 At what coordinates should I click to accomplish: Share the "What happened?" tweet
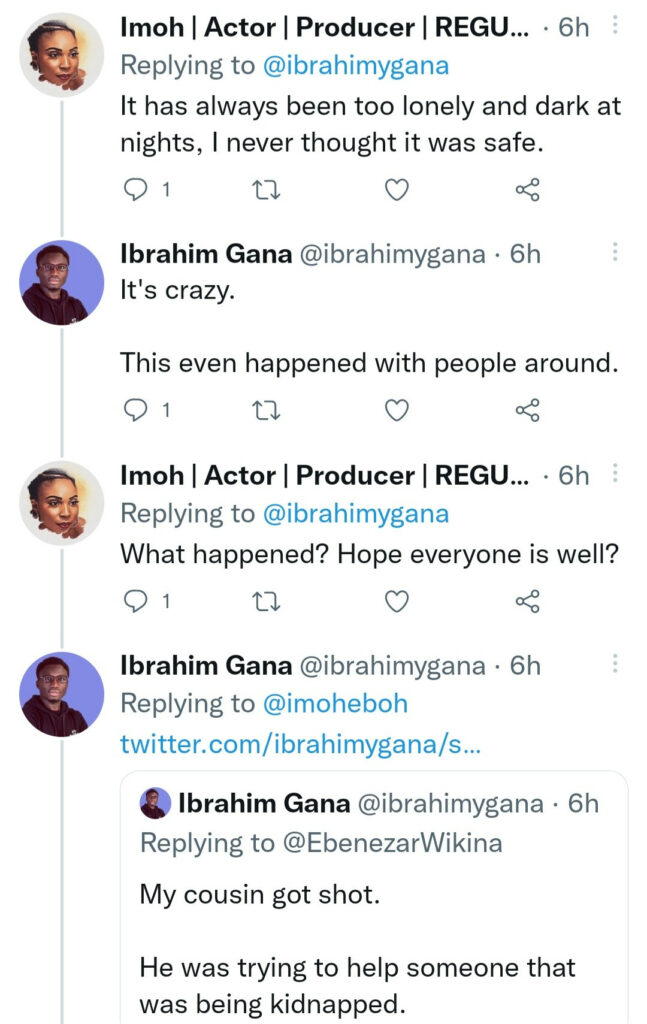click(527, 601)
